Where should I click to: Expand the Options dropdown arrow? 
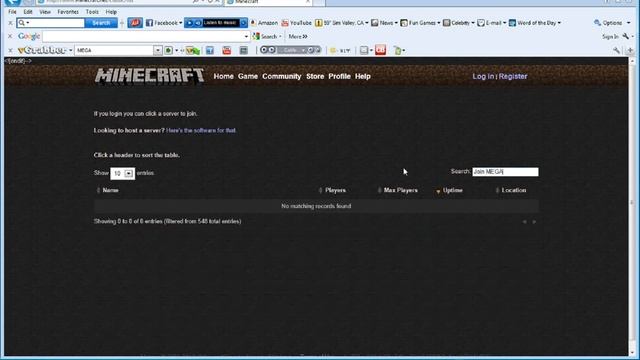pyautogui.click(x=629, y=23)
